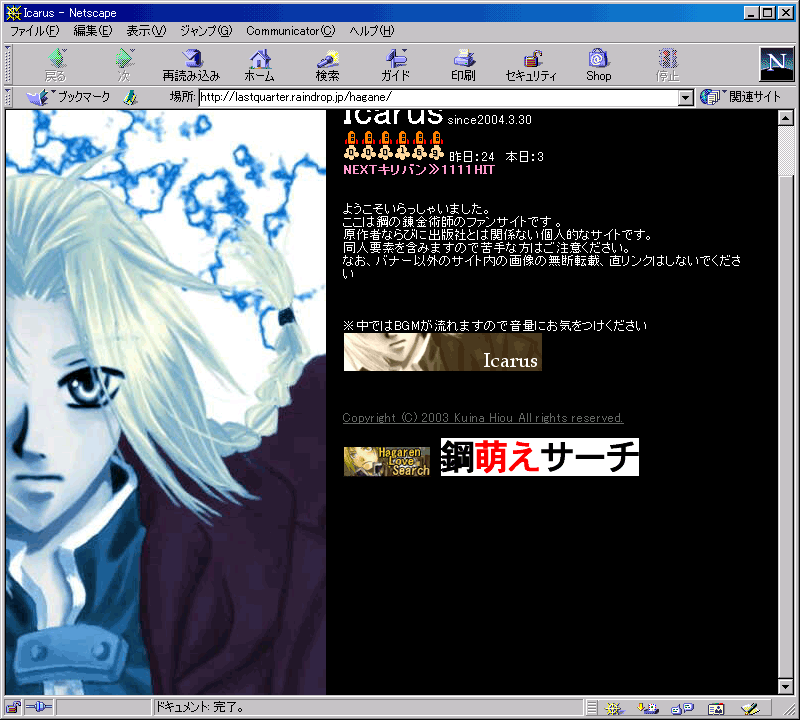Viewport: 800px width, 720px height.
Task: Open the ブックマーク bookmarks menu
Action: [x=68, y=97]
